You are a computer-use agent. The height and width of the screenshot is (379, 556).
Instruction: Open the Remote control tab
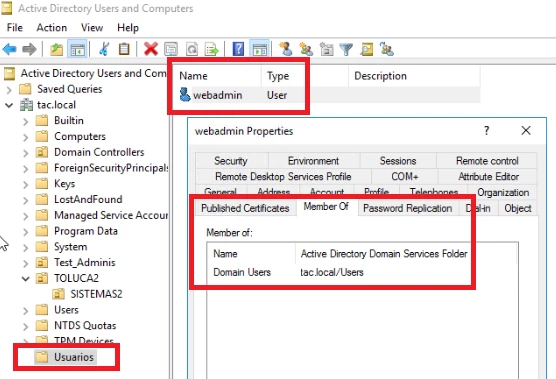tap(487, 161)
